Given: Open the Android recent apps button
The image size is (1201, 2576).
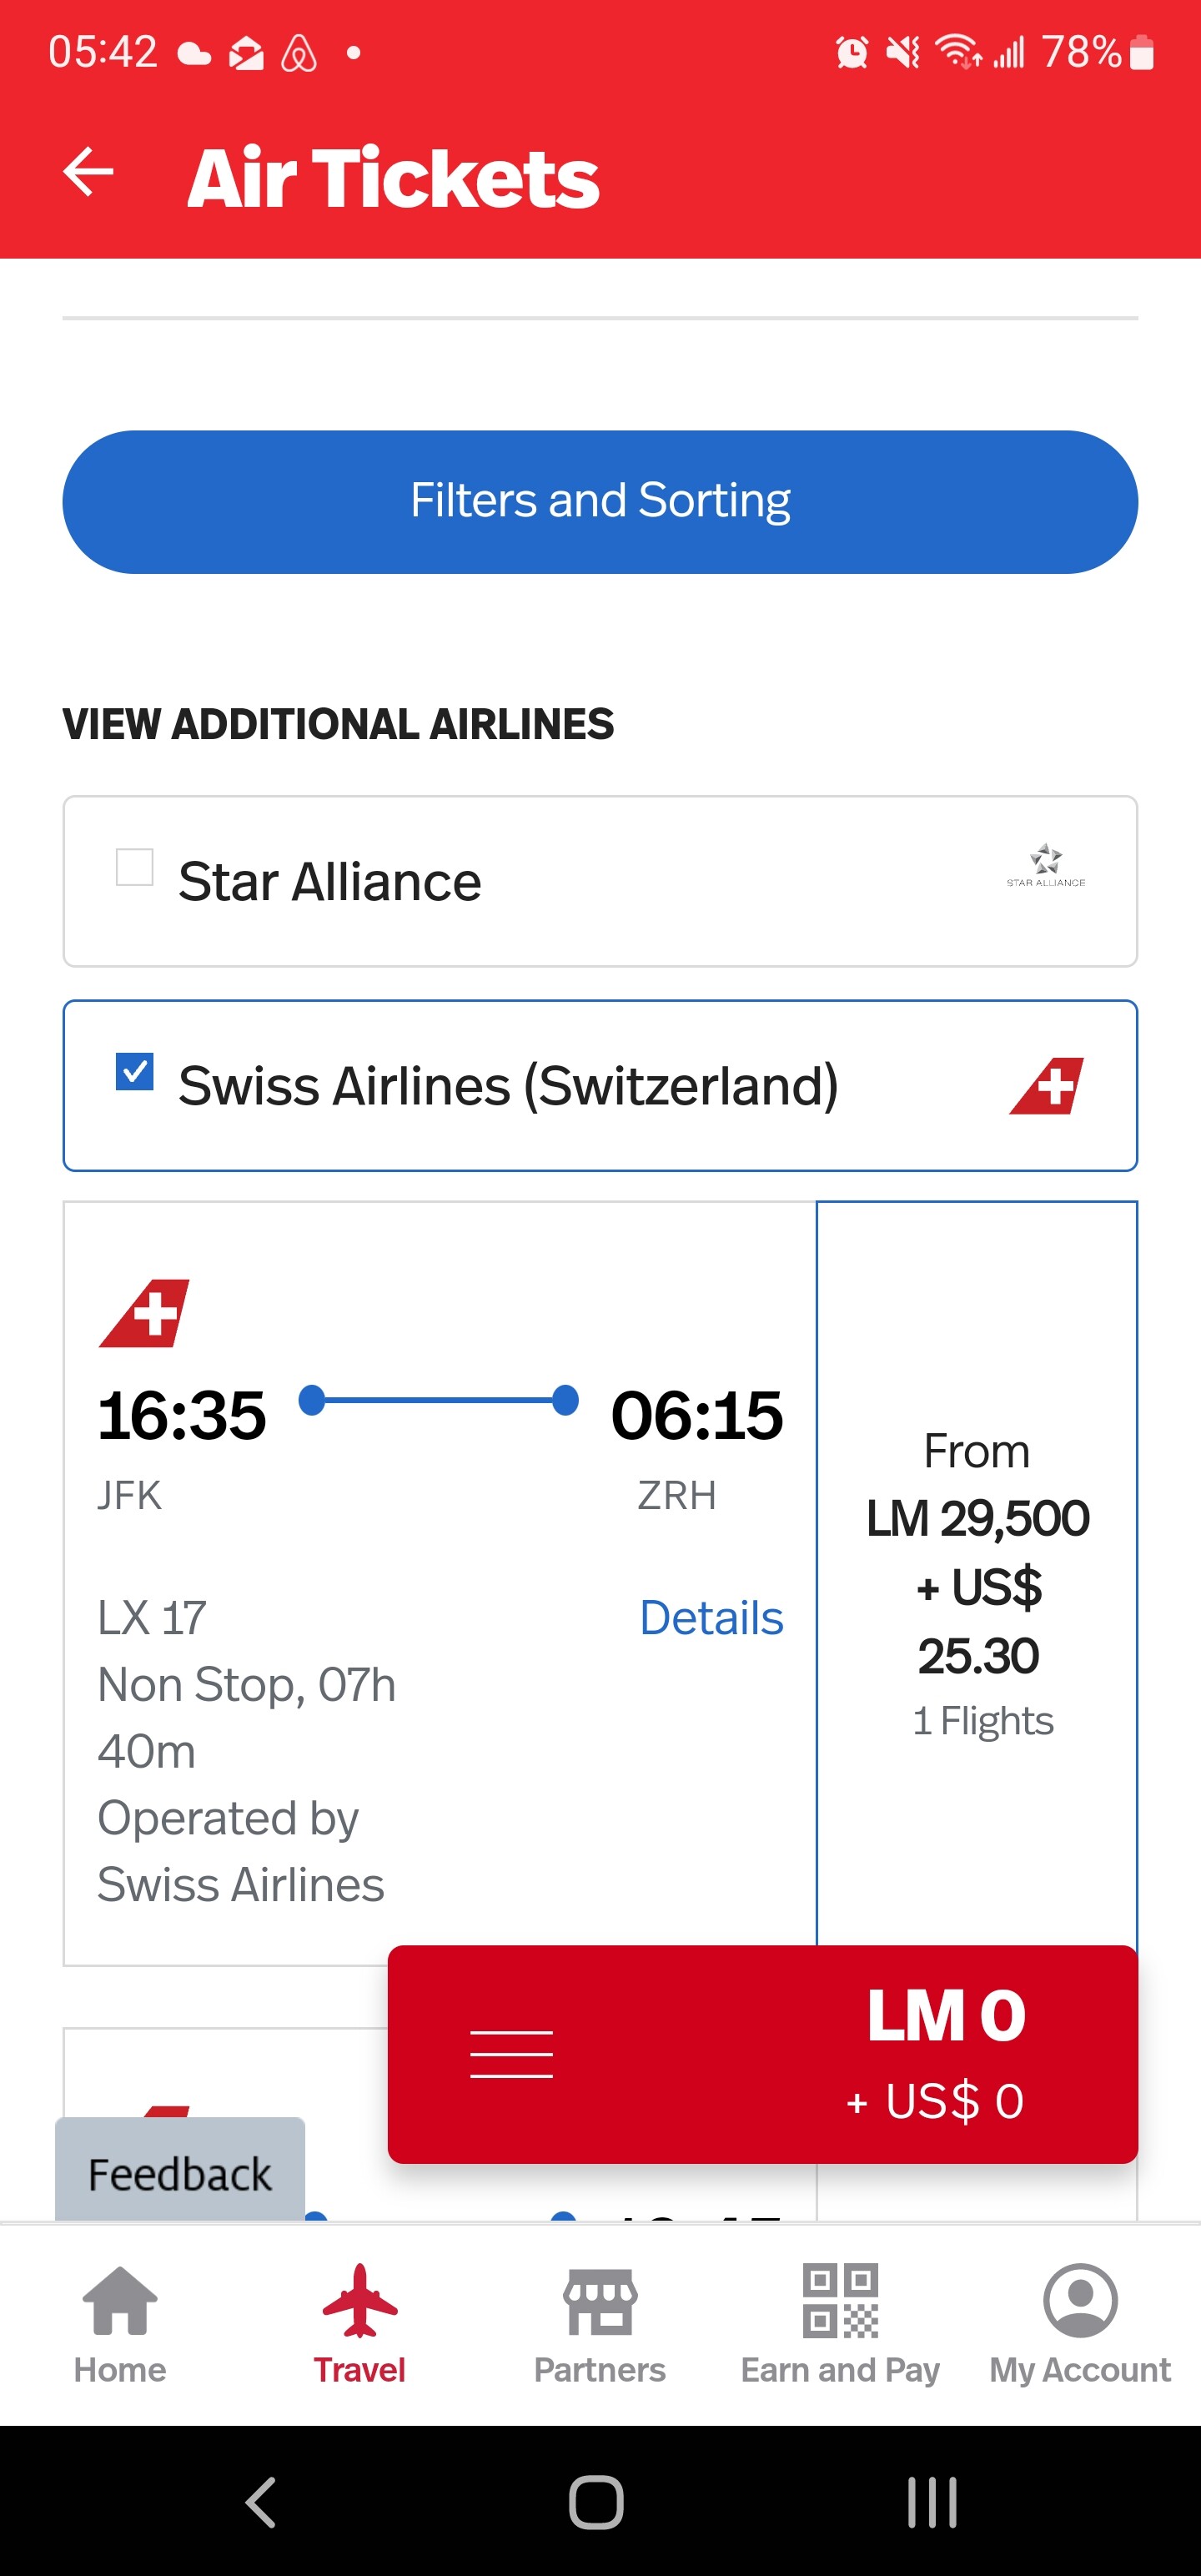Looking at the screenshot, I should pyautogui.click(x=932, y=2502).
